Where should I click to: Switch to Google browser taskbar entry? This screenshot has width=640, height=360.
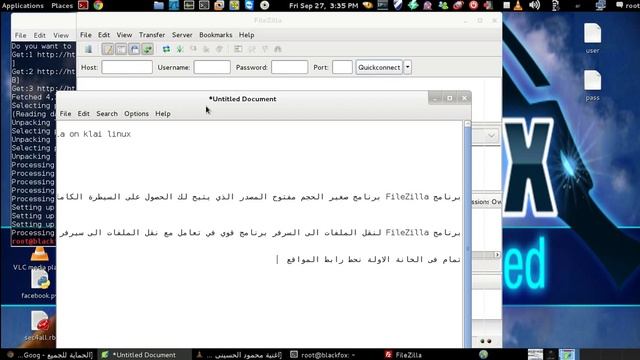click(50, 355)
